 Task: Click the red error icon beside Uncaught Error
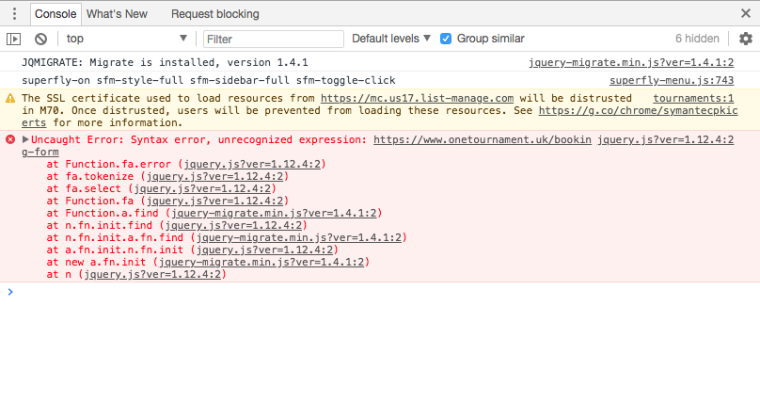10,139
